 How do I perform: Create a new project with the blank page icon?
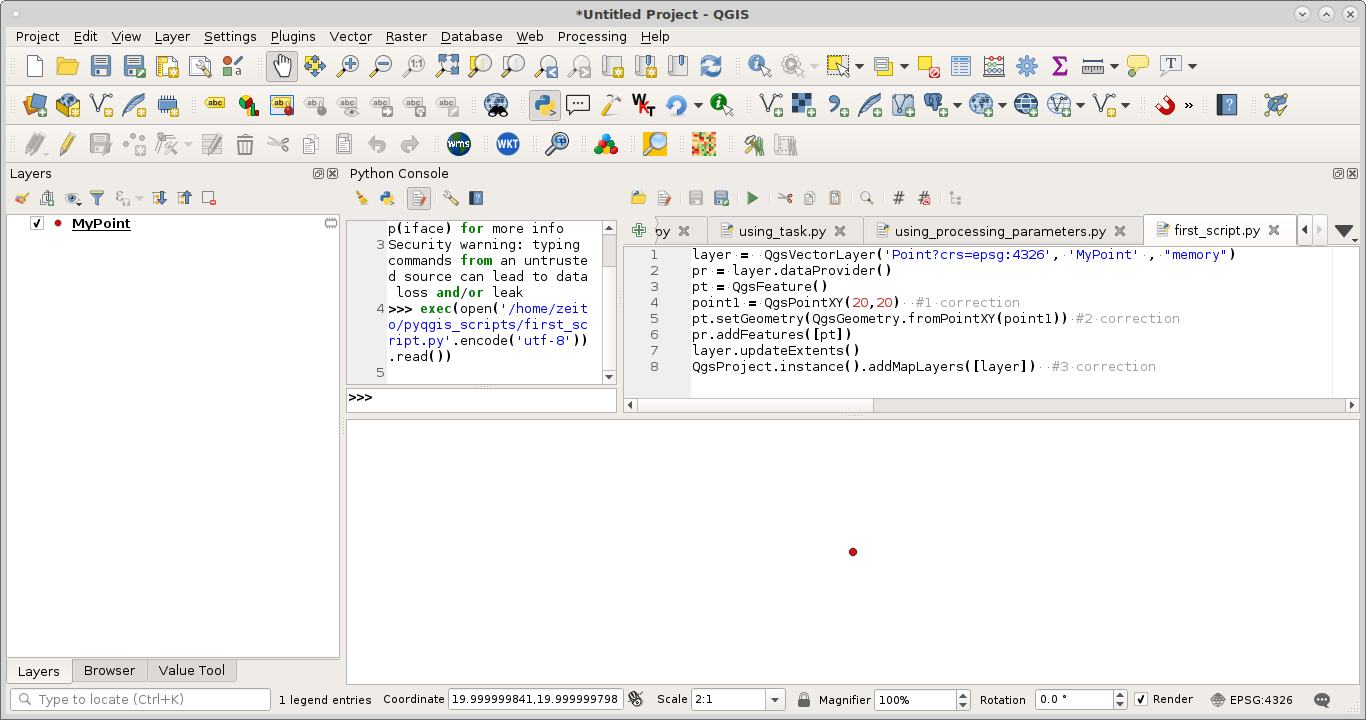[x=35, y=66]
